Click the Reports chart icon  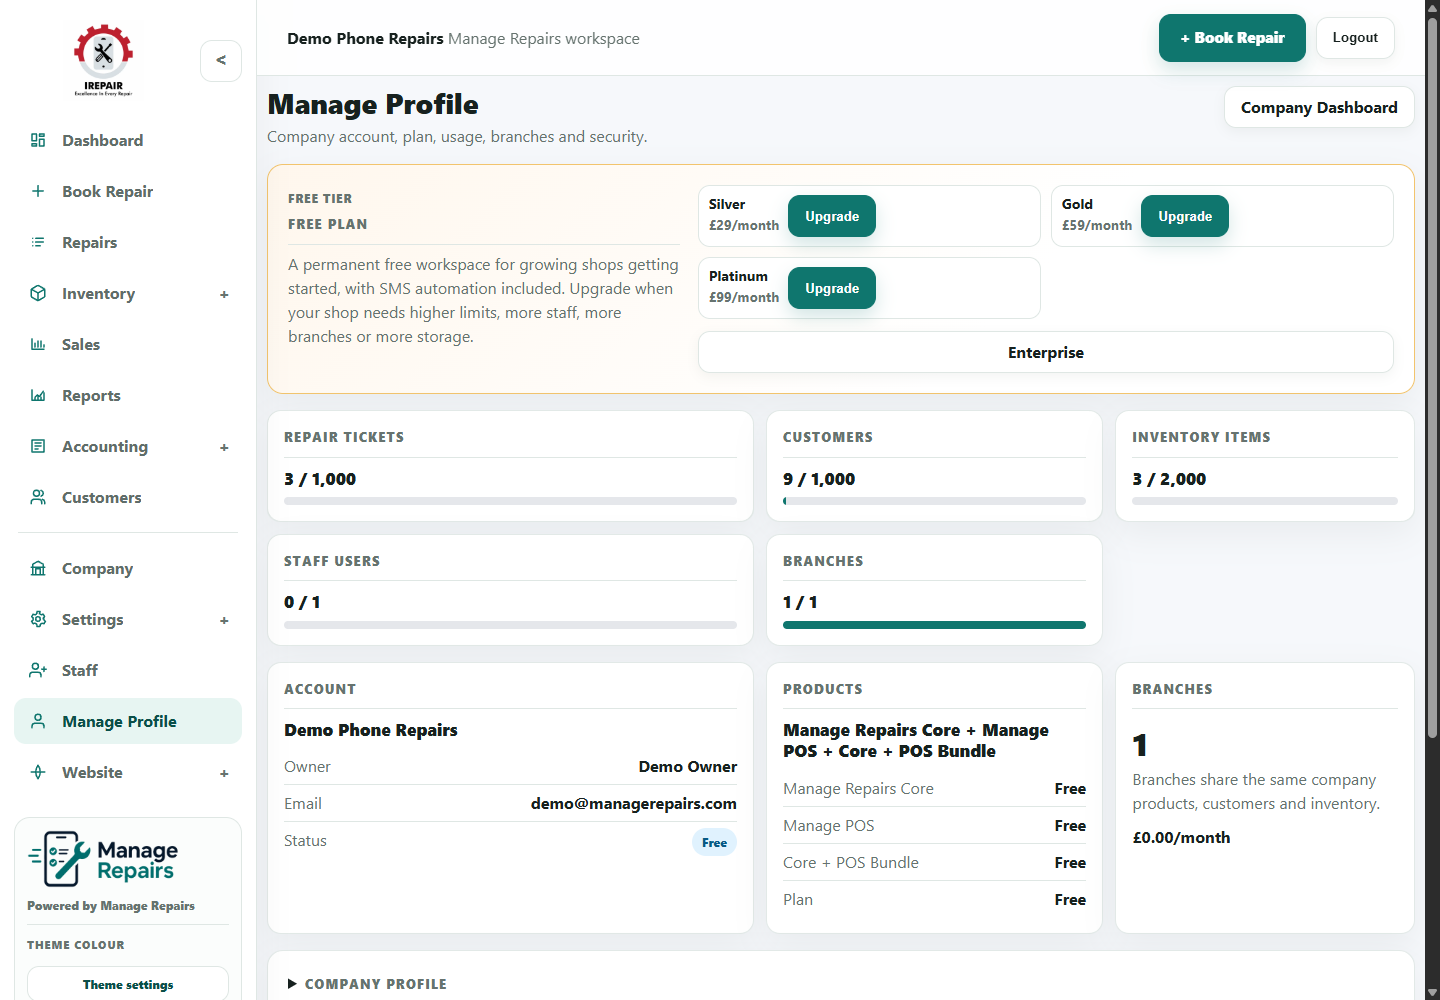[x=38, y=395]
